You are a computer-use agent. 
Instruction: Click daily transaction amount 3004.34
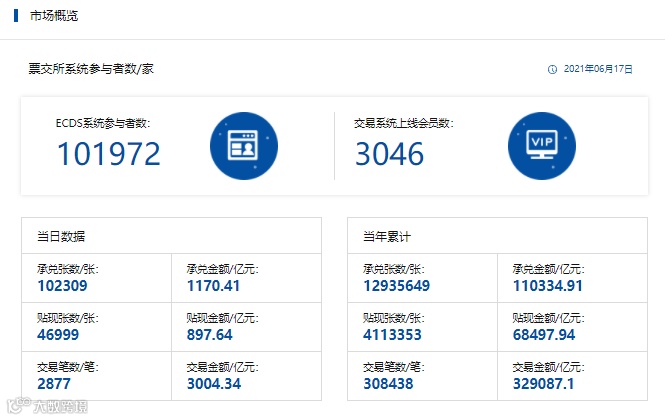(214, 384)
